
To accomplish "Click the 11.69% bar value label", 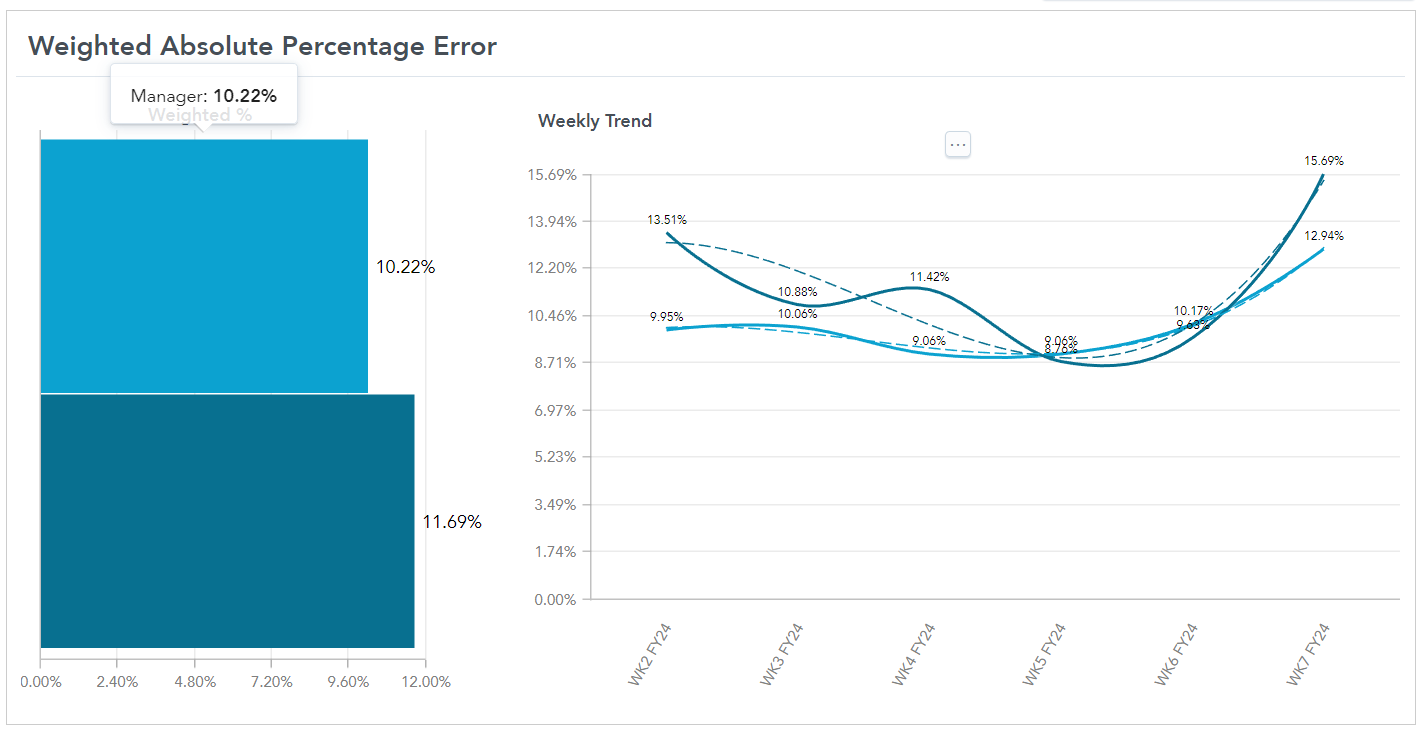I will (x=452, y=522).
